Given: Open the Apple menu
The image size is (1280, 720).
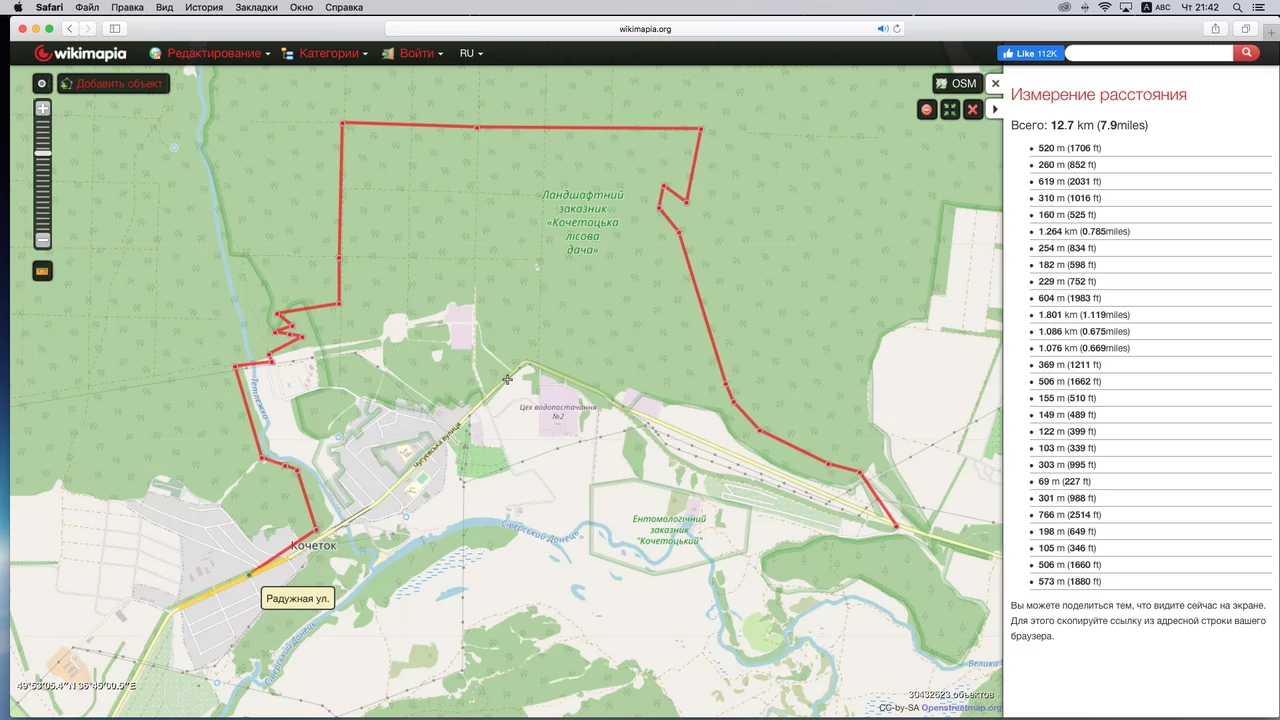Looking at the screenshot, I should coord(18,7).
